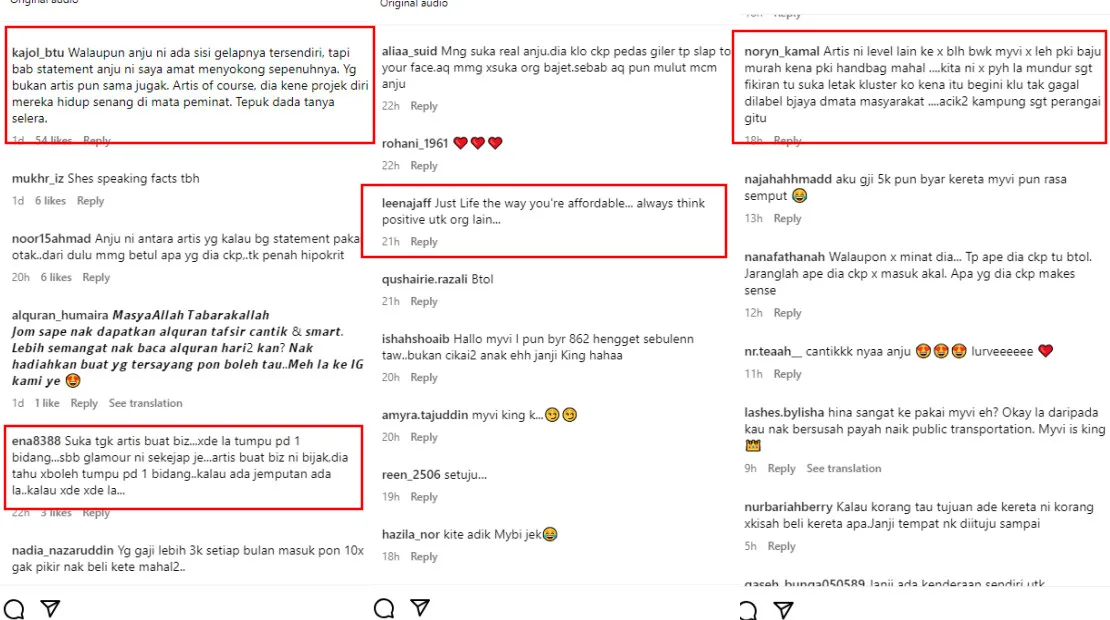See translation of alquran_humaira's comment

click(145, 404)
